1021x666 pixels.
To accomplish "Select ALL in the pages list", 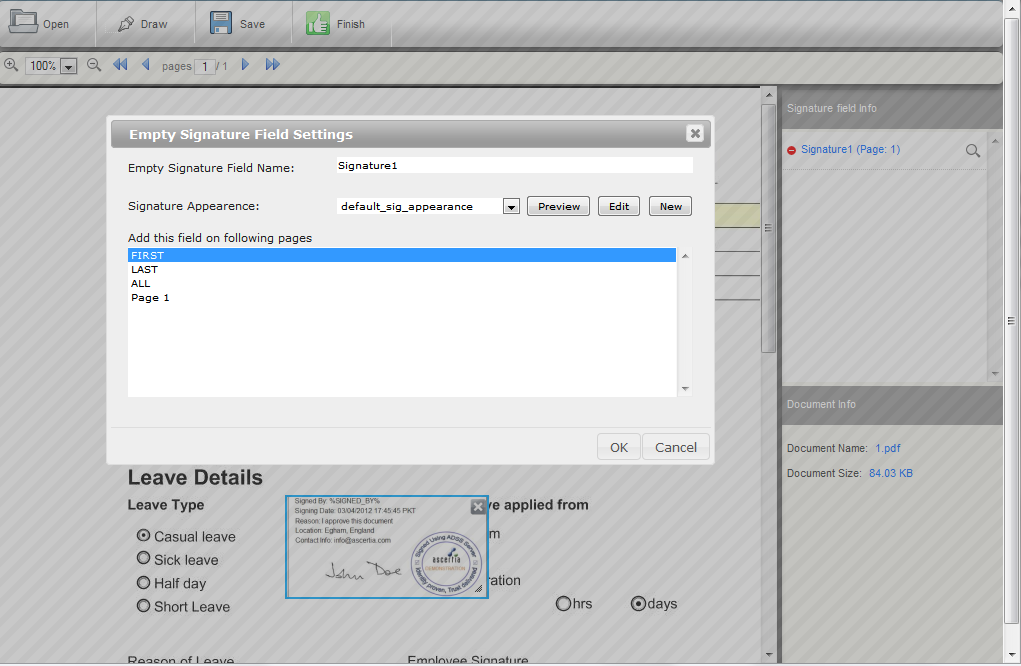I will [141, 283].
